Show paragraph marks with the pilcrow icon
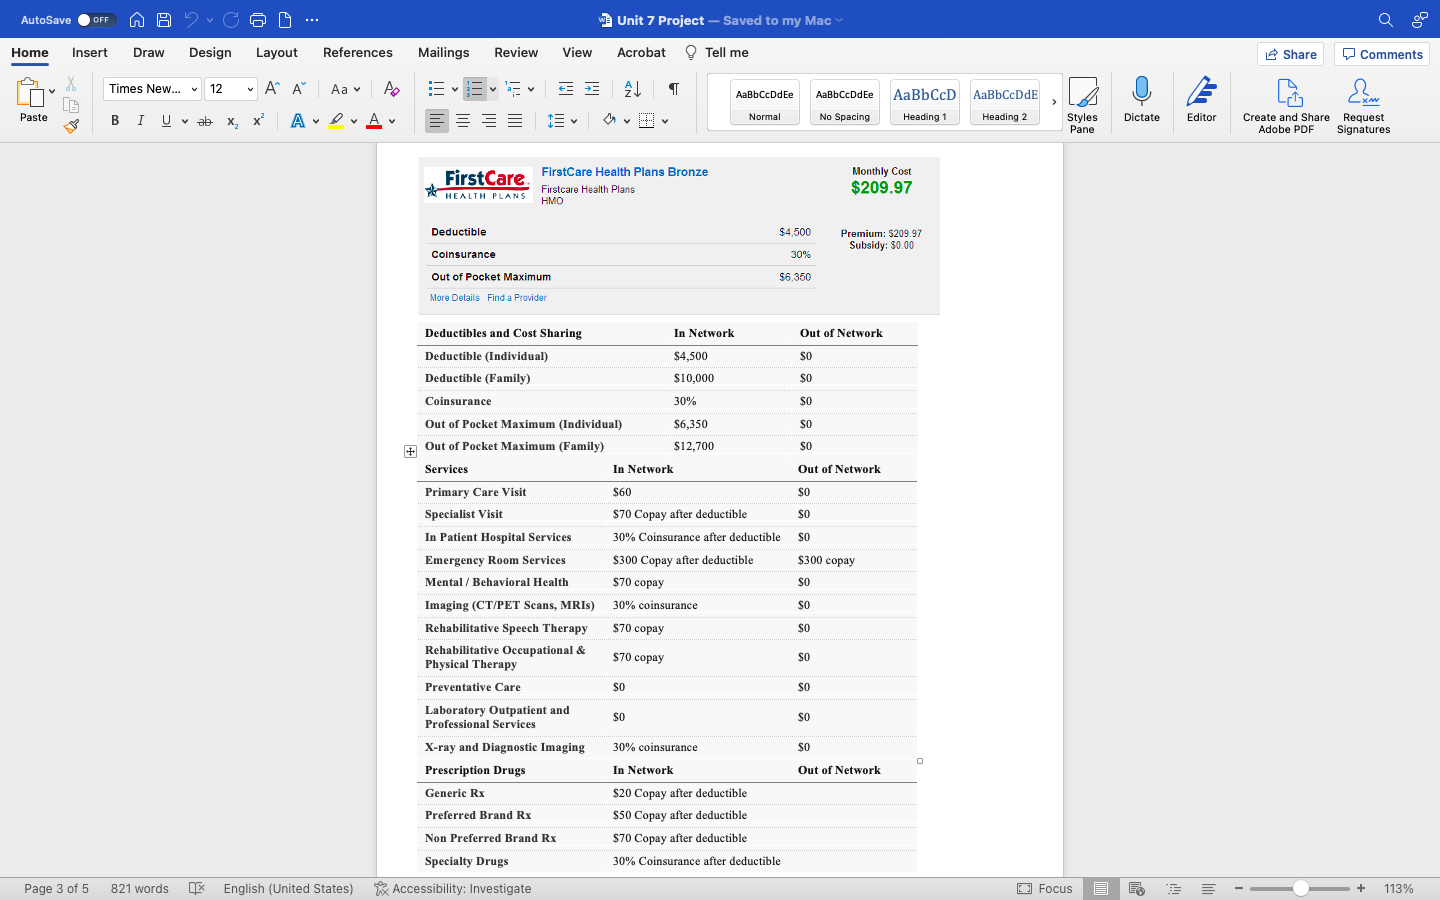The width and height of the screenshot is (1440, 900). pyautogui.click(x=674, y=89)
